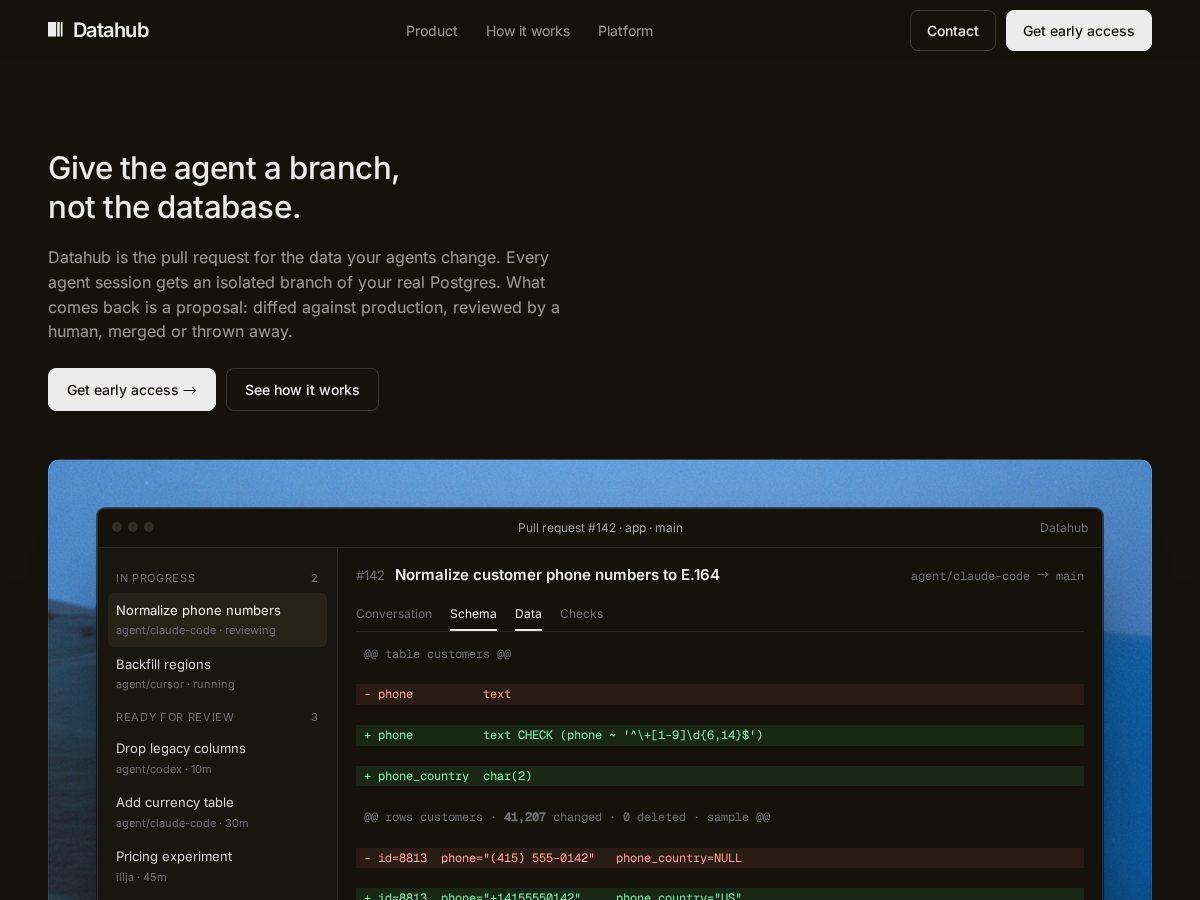Click the Datahub wordmark in header
The image size is (1200, 900).
(111, 30)
